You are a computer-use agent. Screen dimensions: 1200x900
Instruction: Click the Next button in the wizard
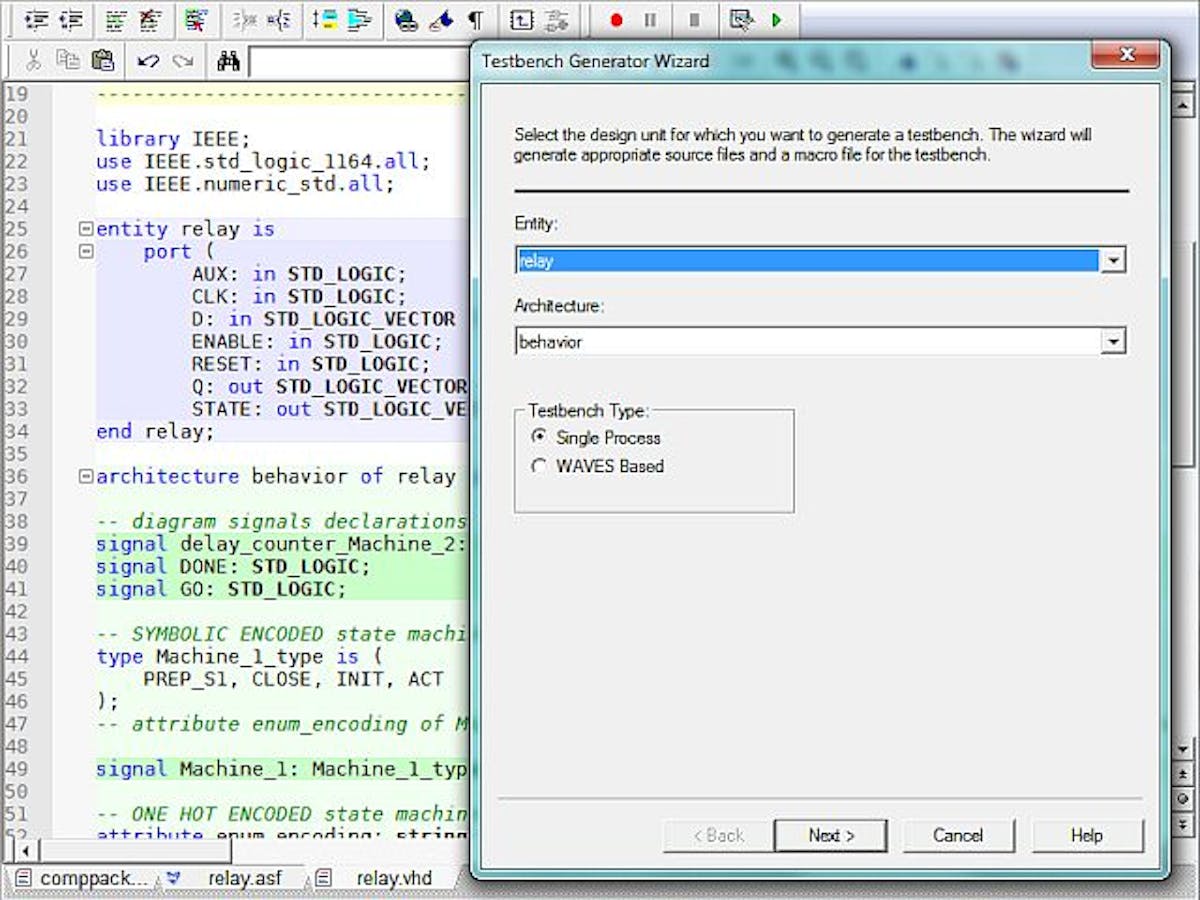click(830, 835)
